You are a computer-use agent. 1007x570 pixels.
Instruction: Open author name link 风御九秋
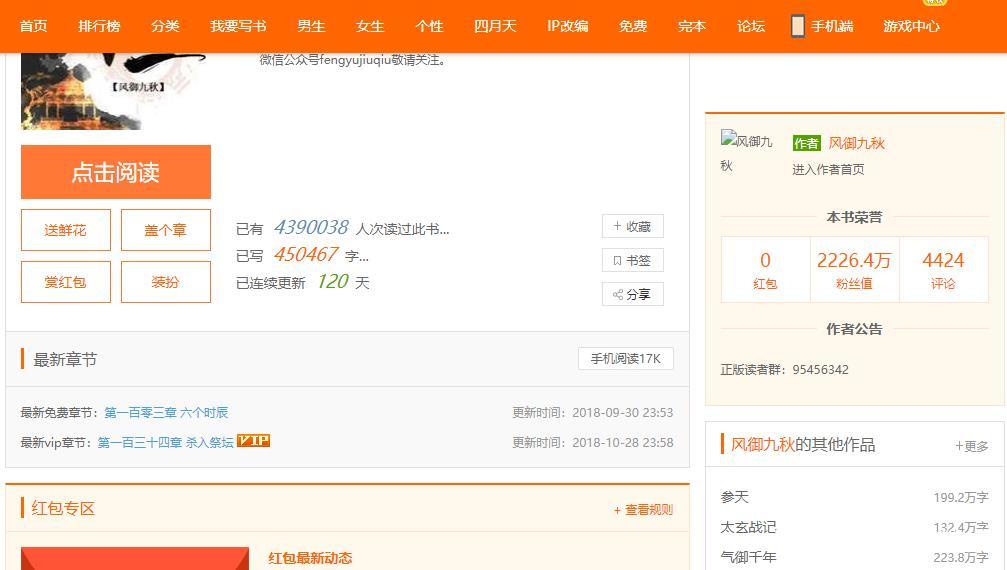click(x=856, y=143)
